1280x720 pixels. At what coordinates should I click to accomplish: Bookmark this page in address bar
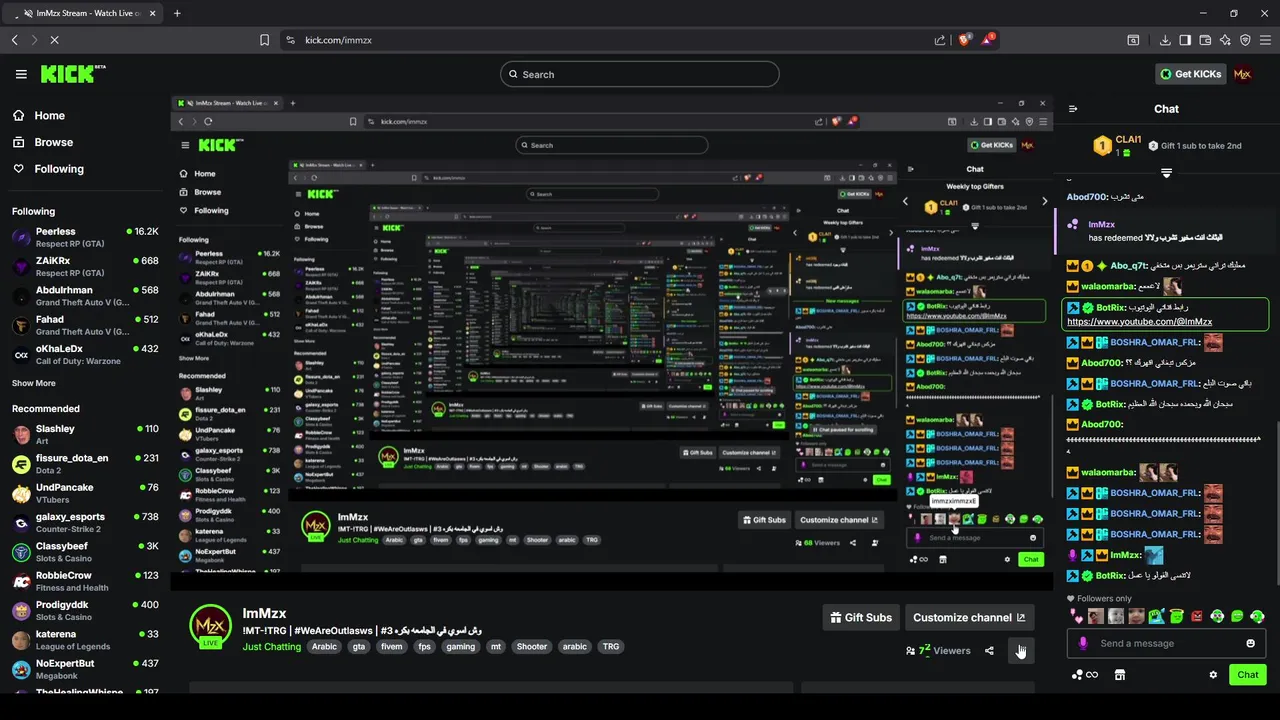tap(264, 40)
